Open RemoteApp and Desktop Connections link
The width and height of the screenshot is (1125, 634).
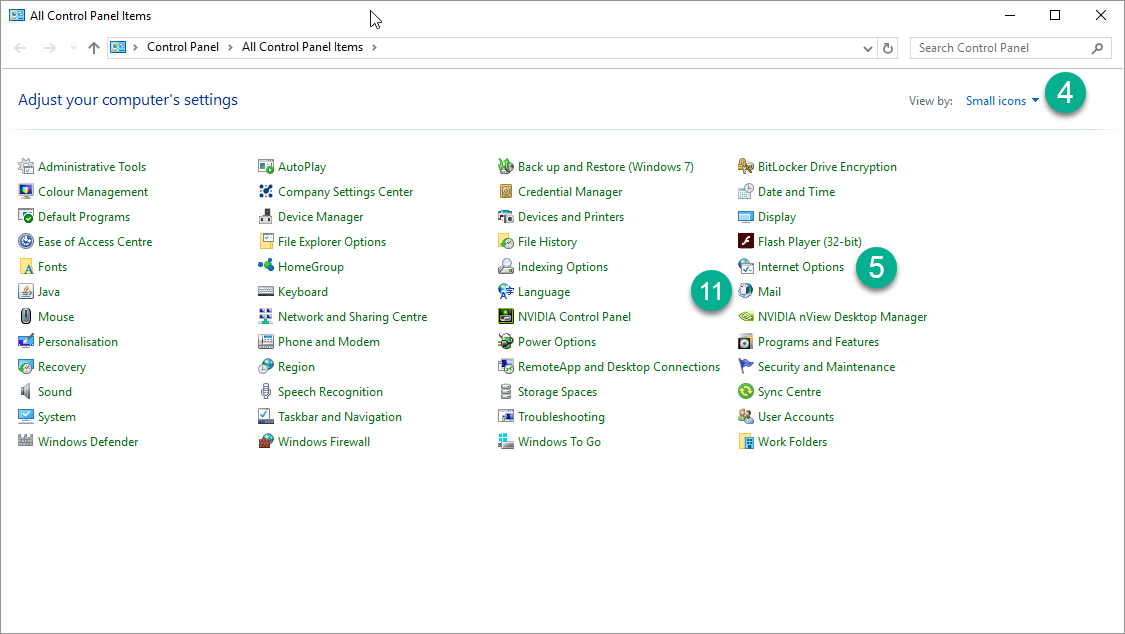(618, 367)
